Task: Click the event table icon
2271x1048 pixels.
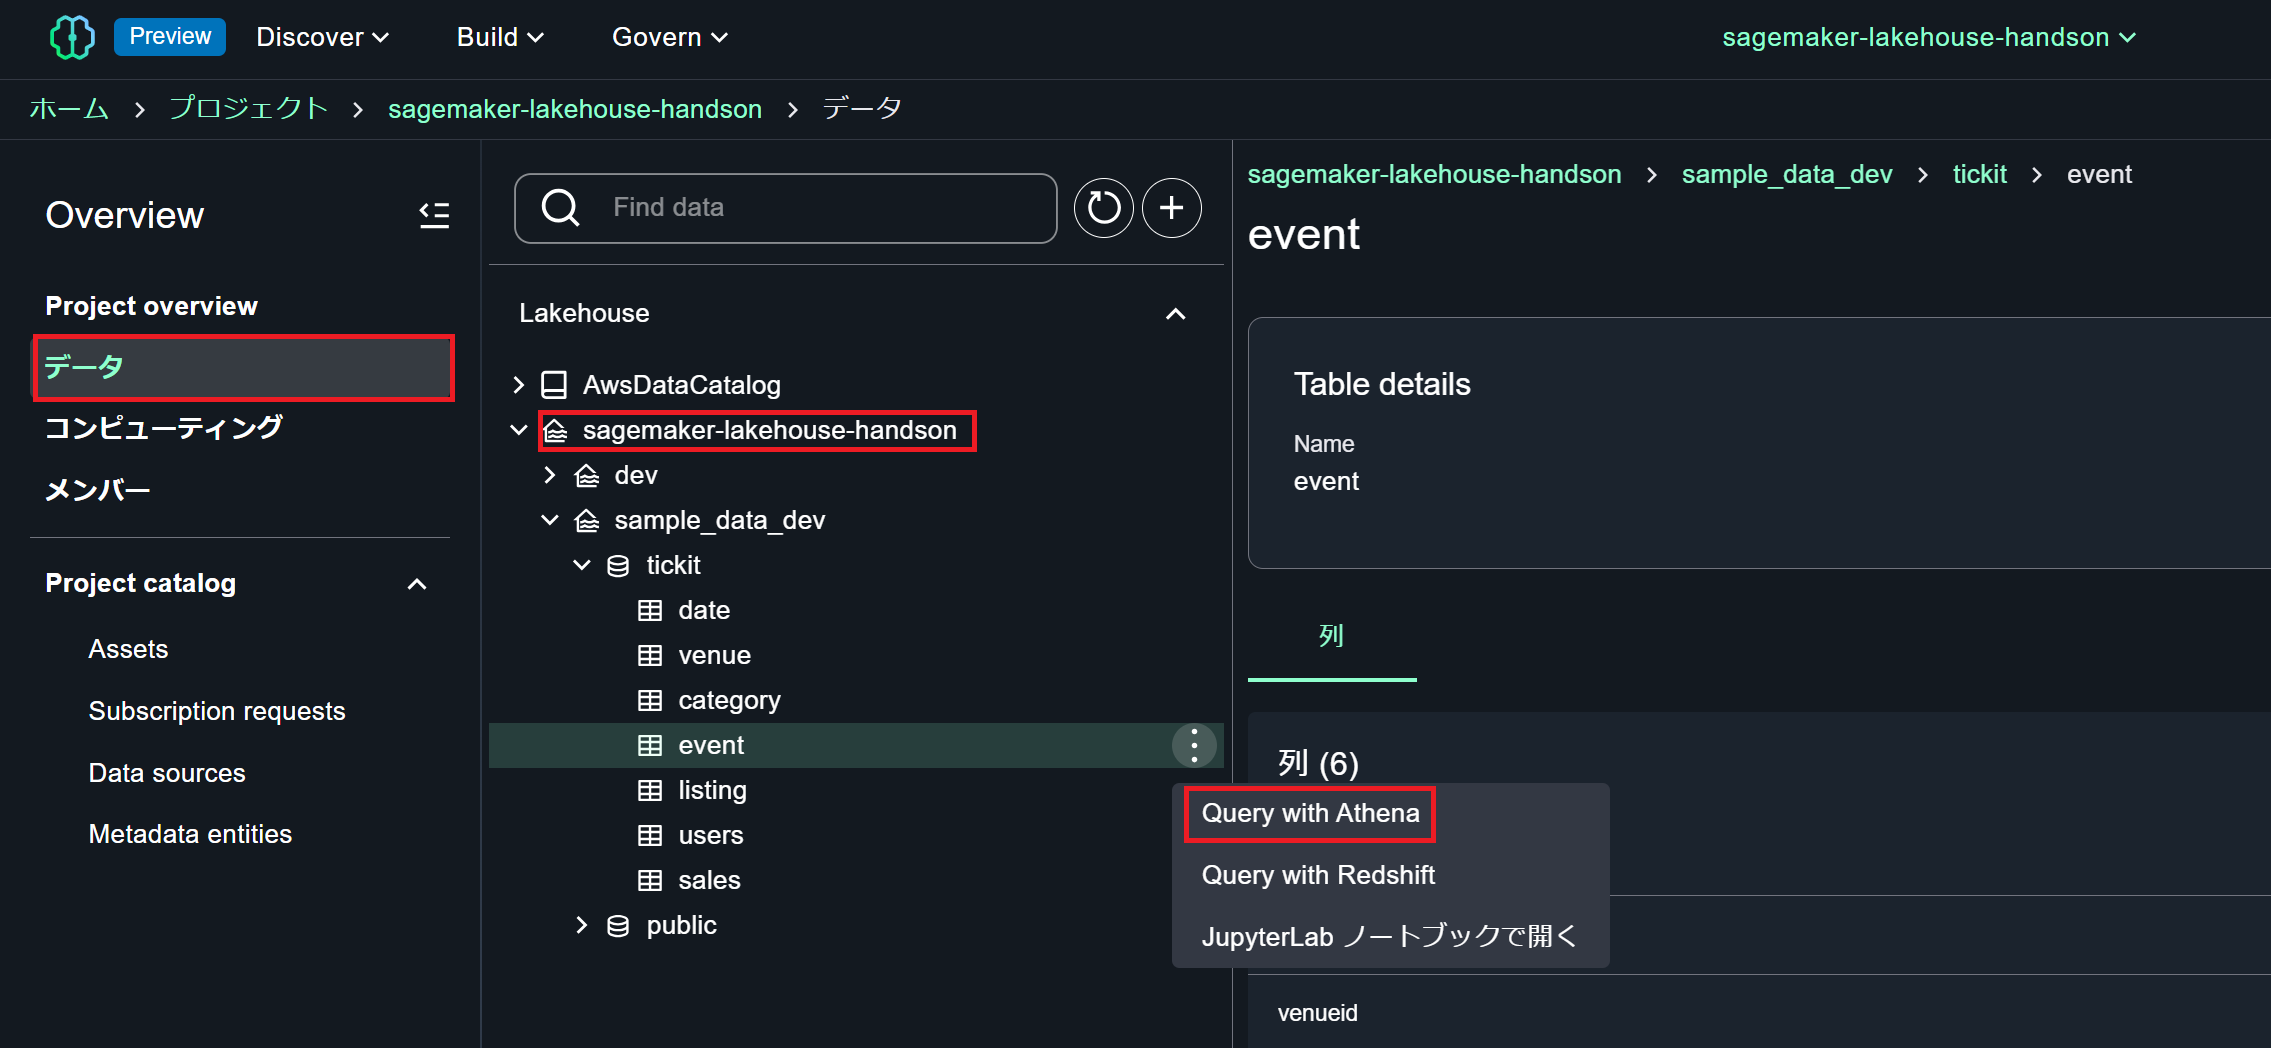Action: click(650, 745)
